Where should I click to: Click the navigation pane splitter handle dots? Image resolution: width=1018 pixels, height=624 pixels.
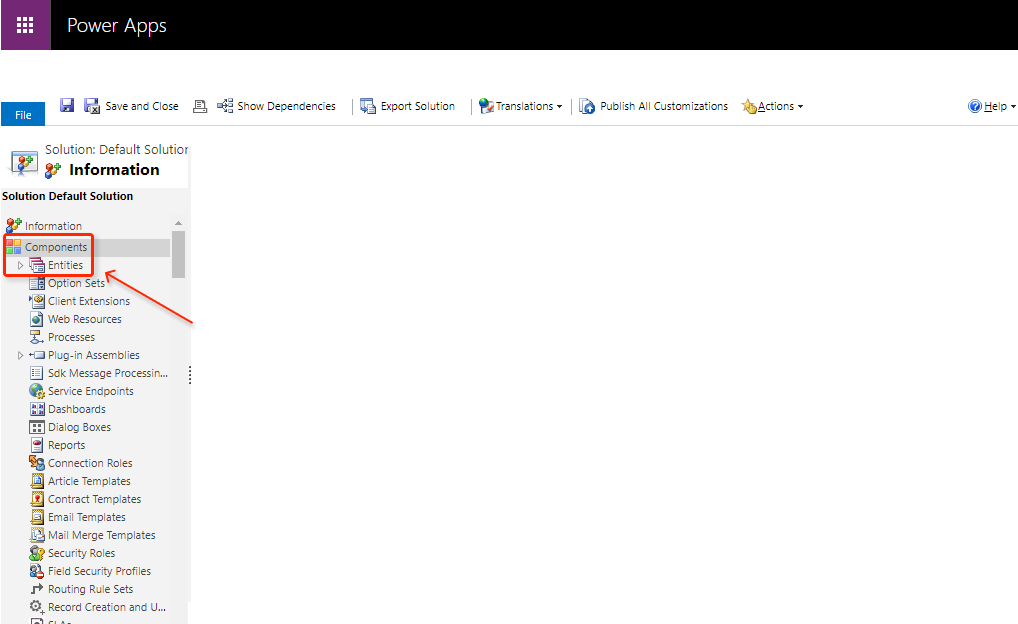(x=190, y=375)
